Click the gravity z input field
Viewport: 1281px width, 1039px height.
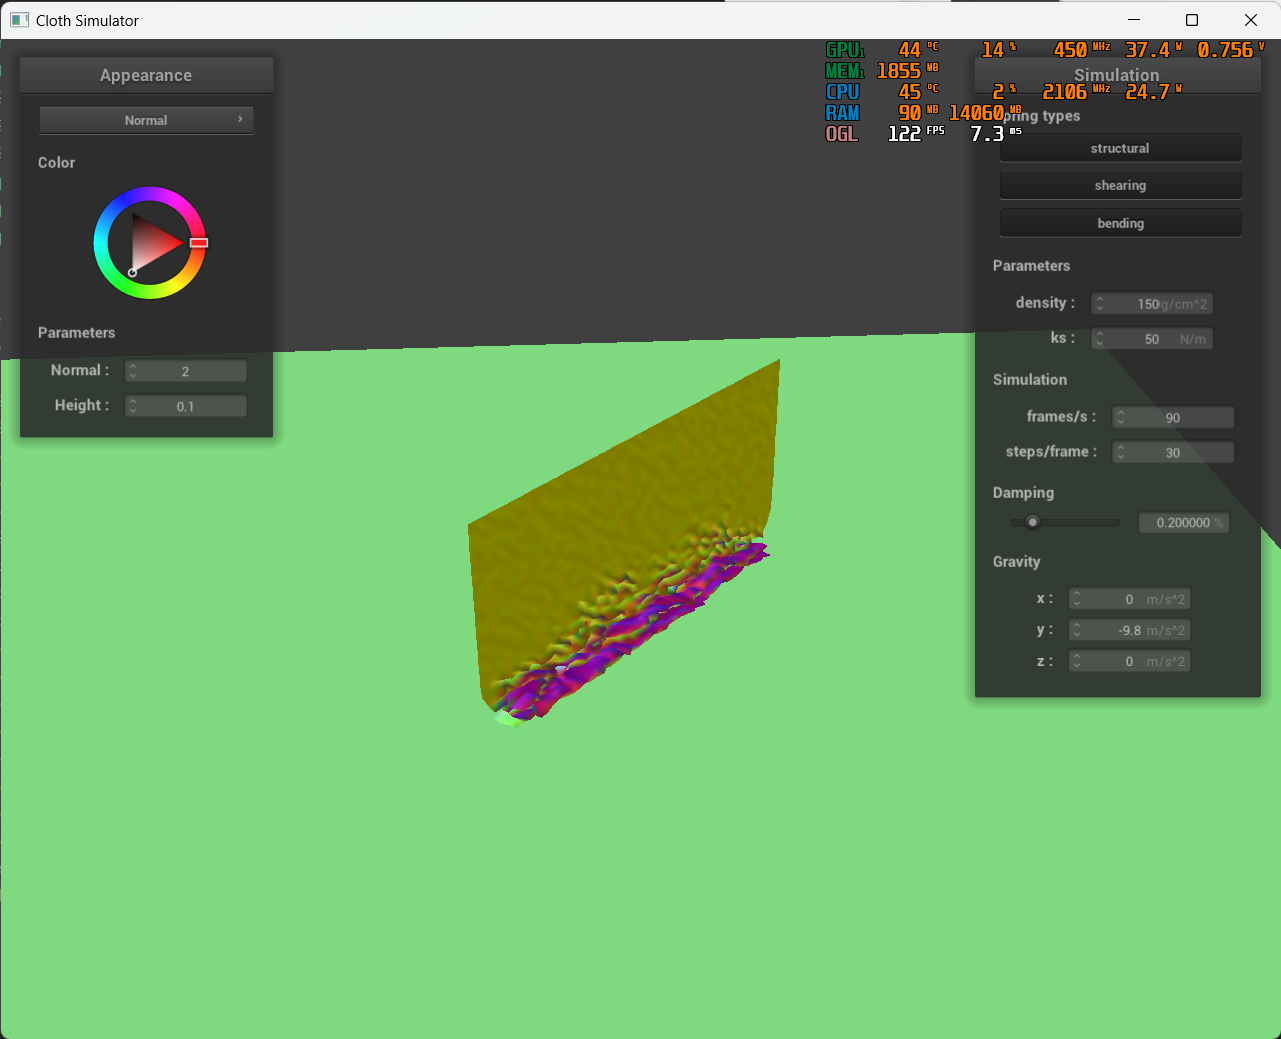[x=1130, y=661]
